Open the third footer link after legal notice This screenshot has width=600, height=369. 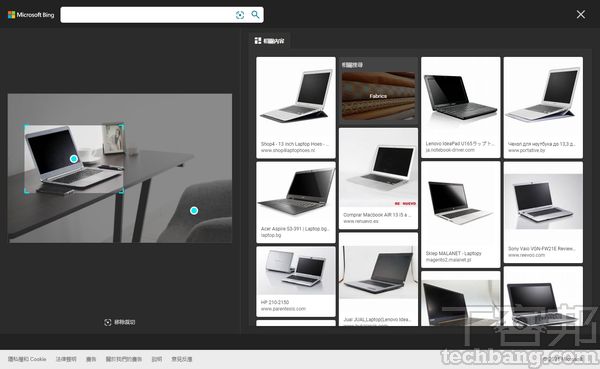pyautogui.click(x=91, y=359)
